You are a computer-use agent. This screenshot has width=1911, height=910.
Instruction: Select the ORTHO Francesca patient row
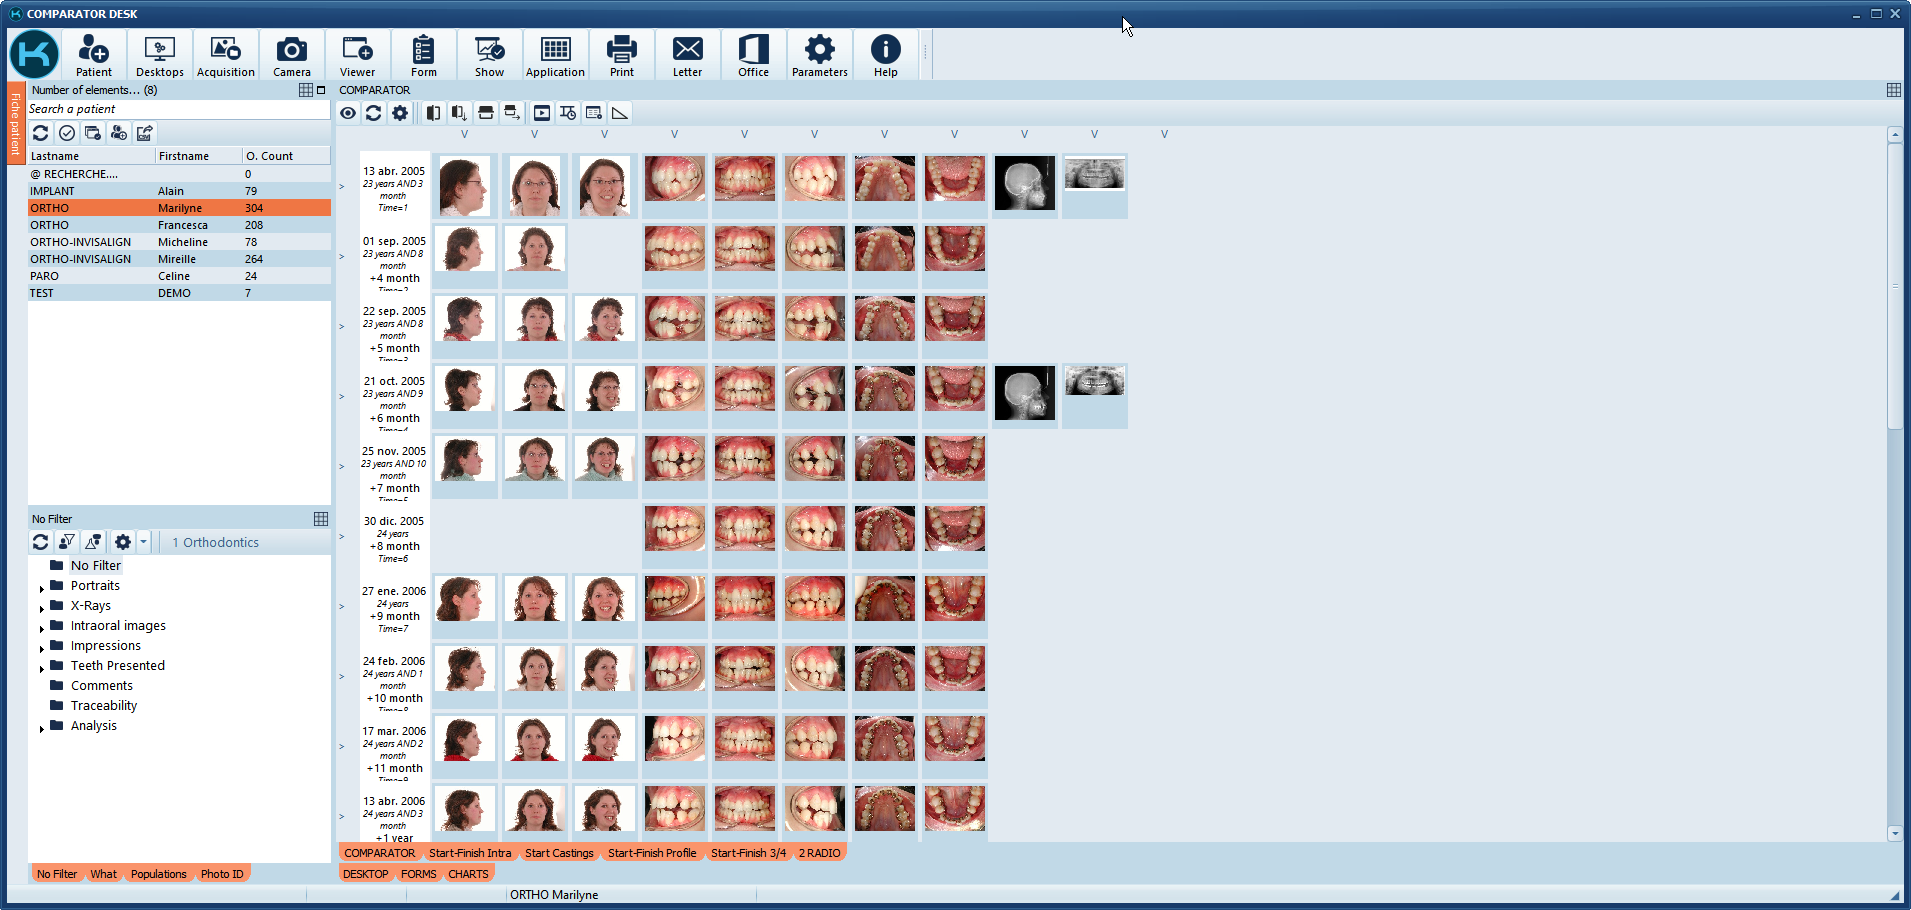coord(120,225)
